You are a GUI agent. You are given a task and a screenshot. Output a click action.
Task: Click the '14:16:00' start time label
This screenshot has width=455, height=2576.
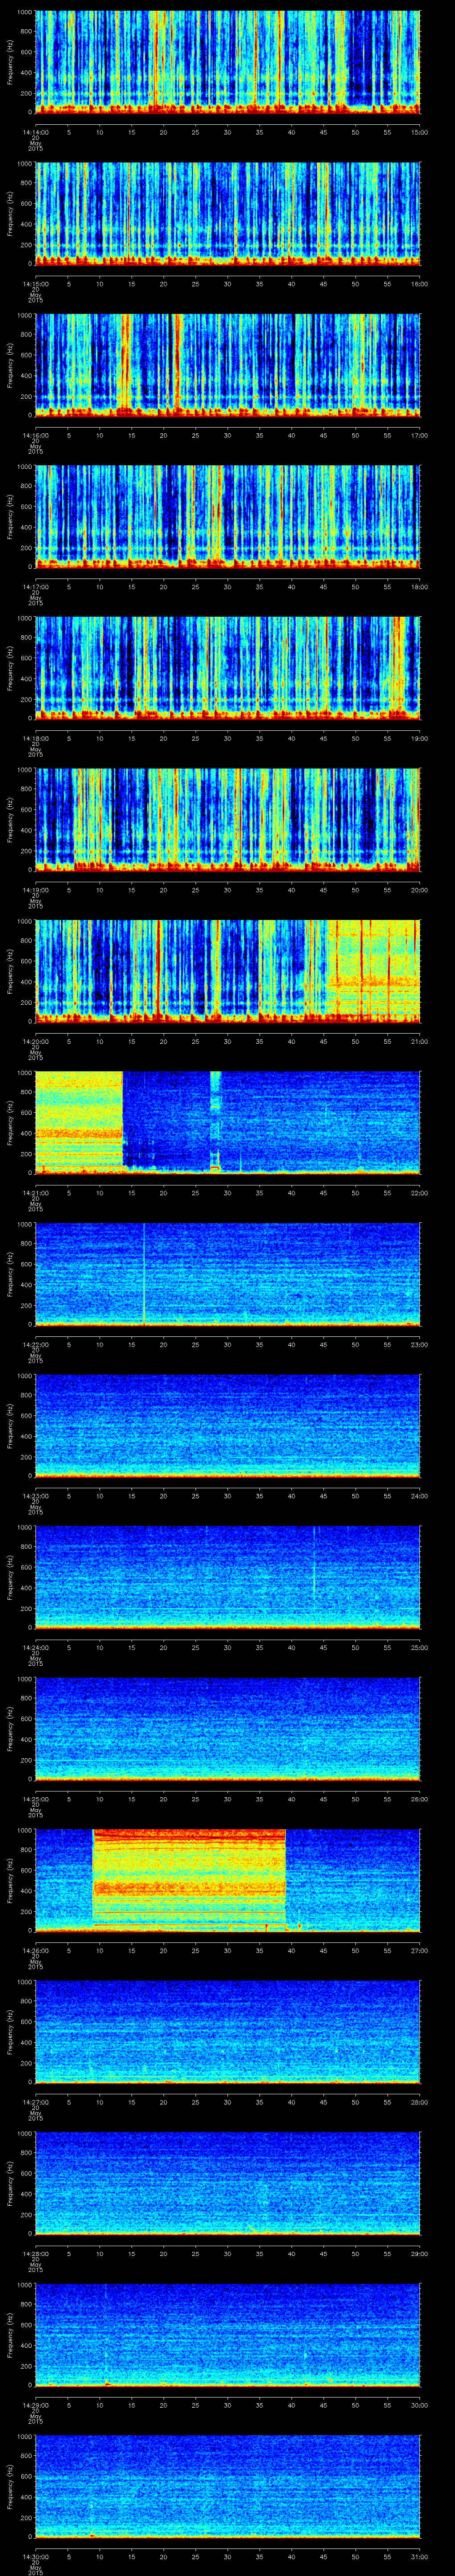coord(36,435)
